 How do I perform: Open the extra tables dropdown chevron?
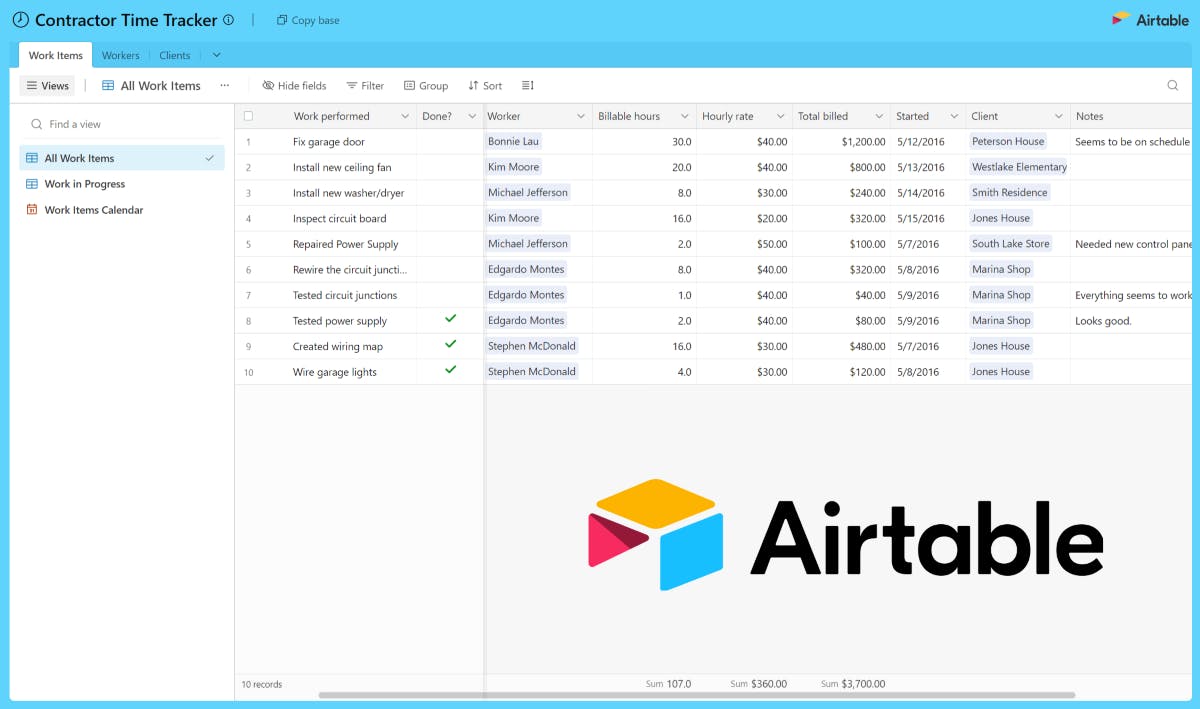click(216, 55)
